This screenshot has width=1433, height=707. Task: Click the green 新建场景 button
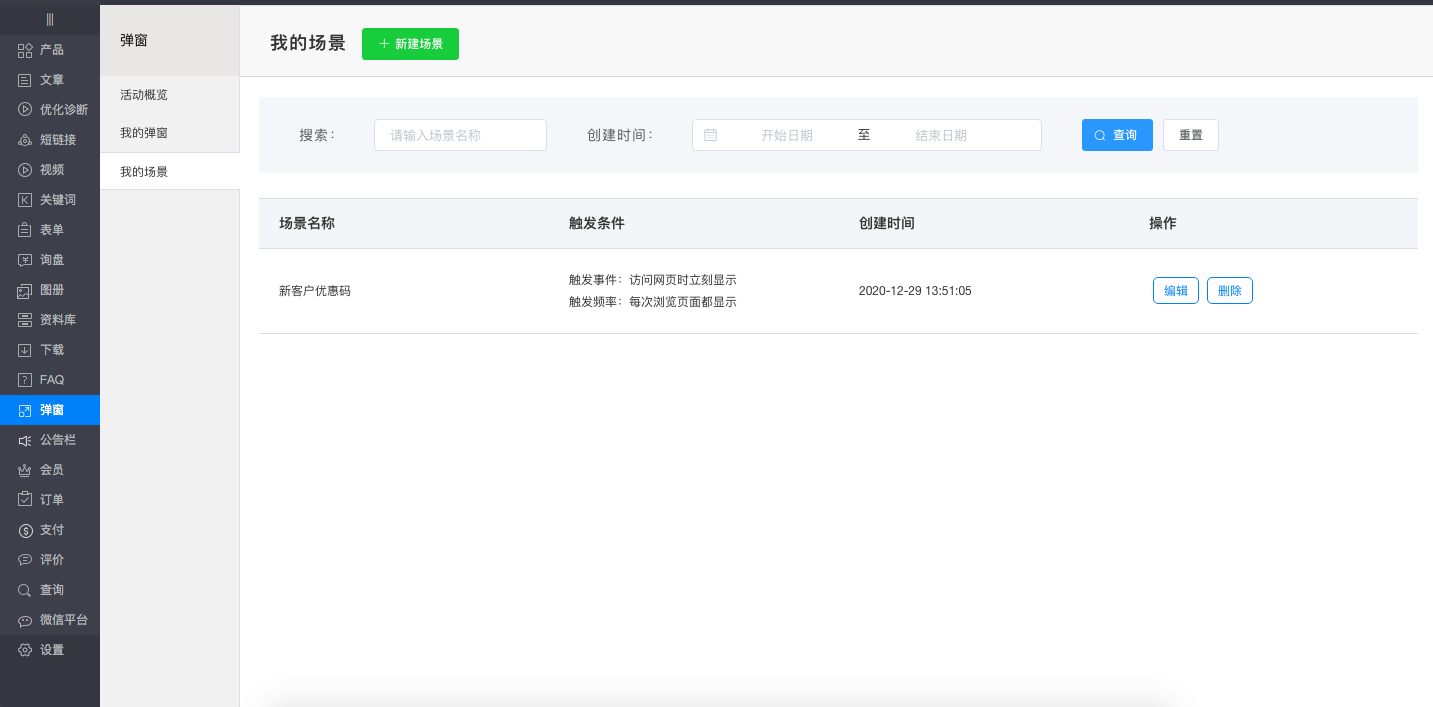click(410, 44)
